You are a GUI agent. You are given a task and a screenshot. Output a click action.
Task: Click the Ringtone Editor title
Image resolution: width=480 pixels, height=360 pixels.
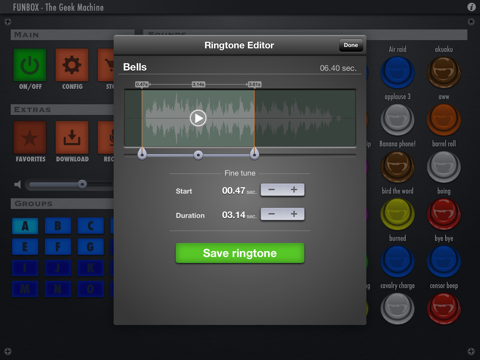click(239, 45)
